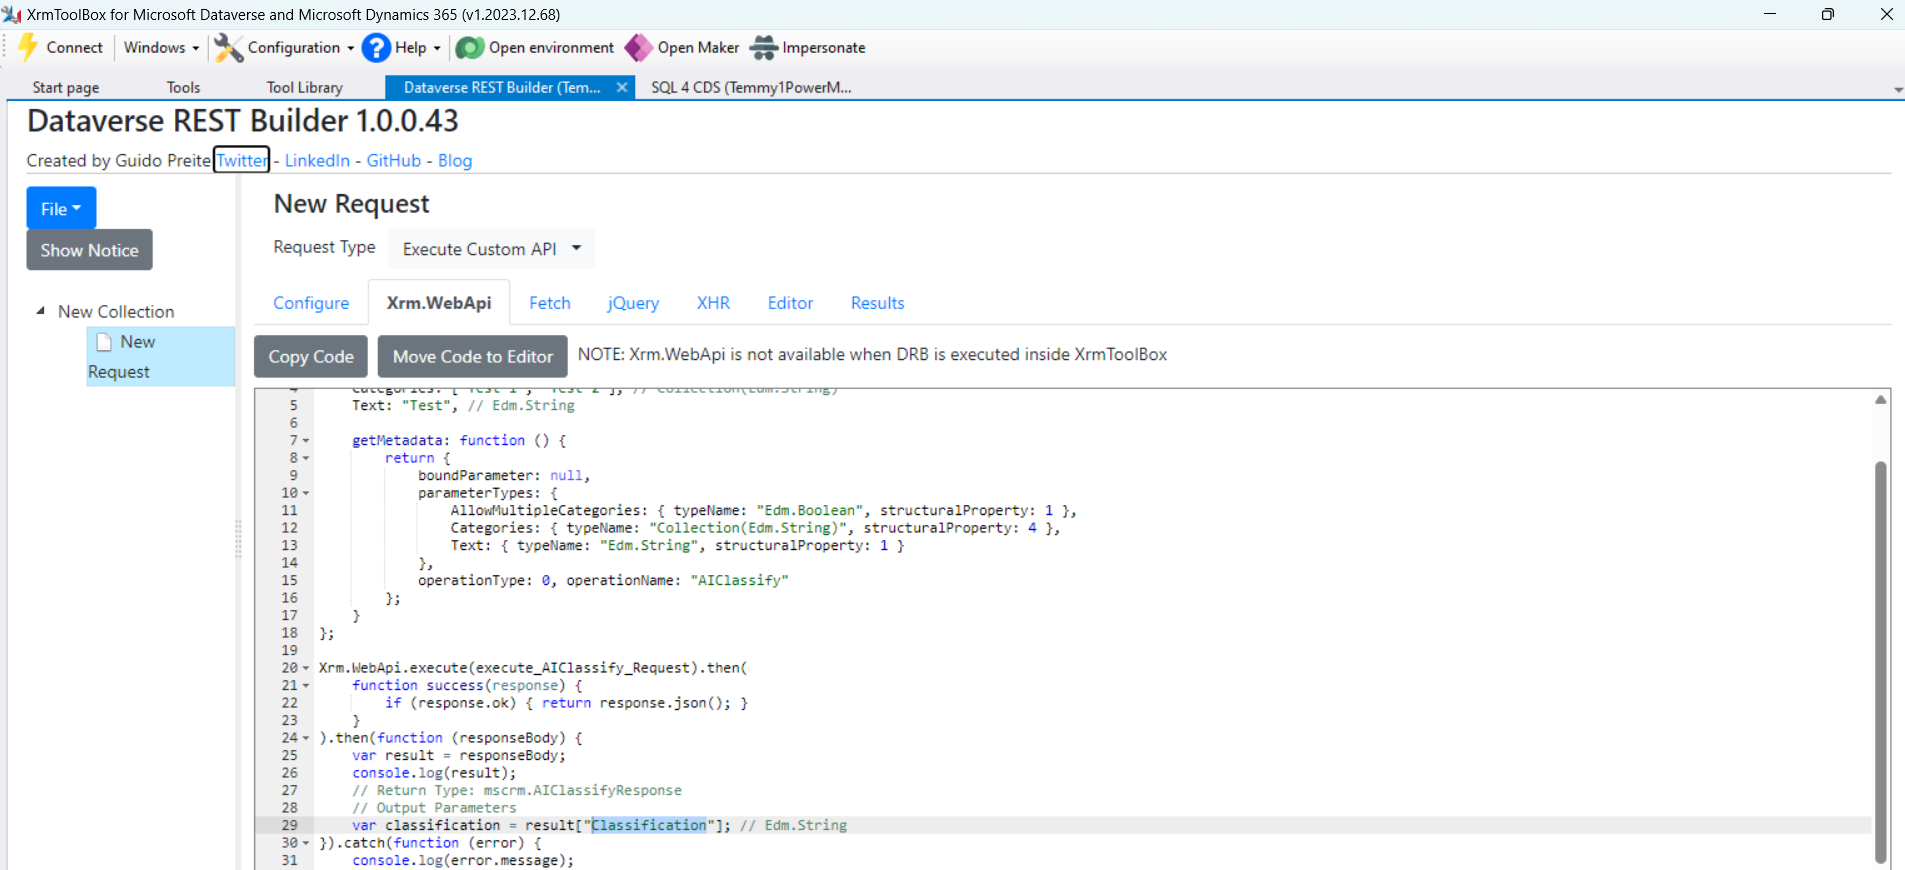Click Open environment toolbar label
The height and width of the screenshot is (870, 1905).
(551, 48)
